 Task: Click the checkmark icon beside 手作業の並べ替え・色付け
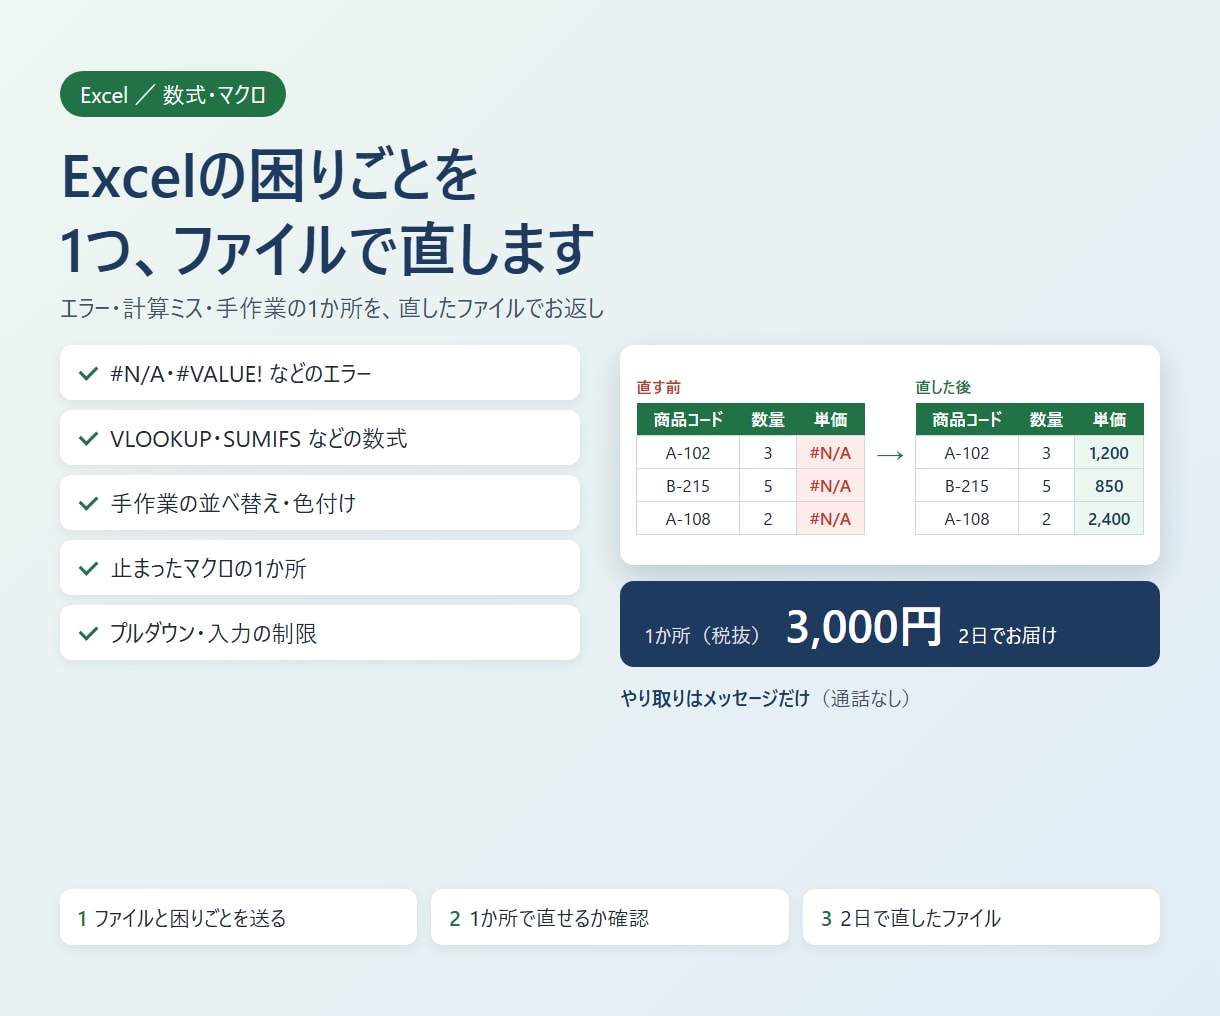tap(88, 504)
